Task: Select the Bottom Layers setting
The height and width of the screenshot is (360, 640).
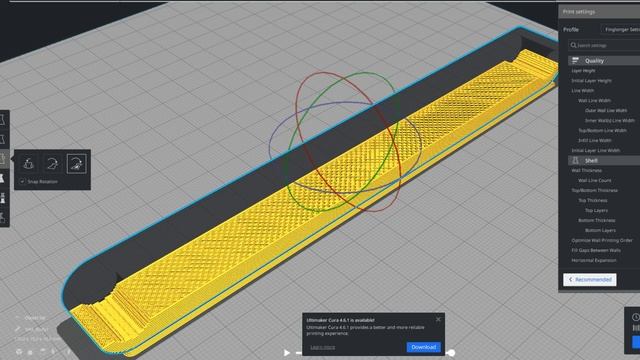Action: (600, 231)
